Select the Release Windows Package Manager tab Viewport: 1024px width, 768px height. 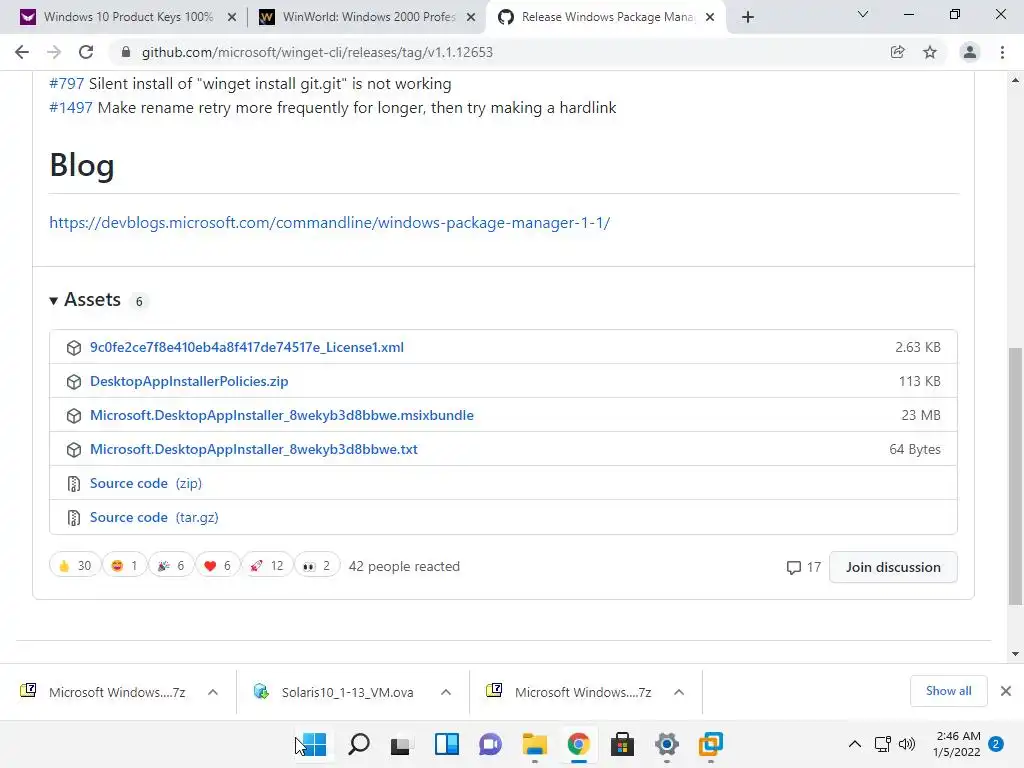pos(605,17)
